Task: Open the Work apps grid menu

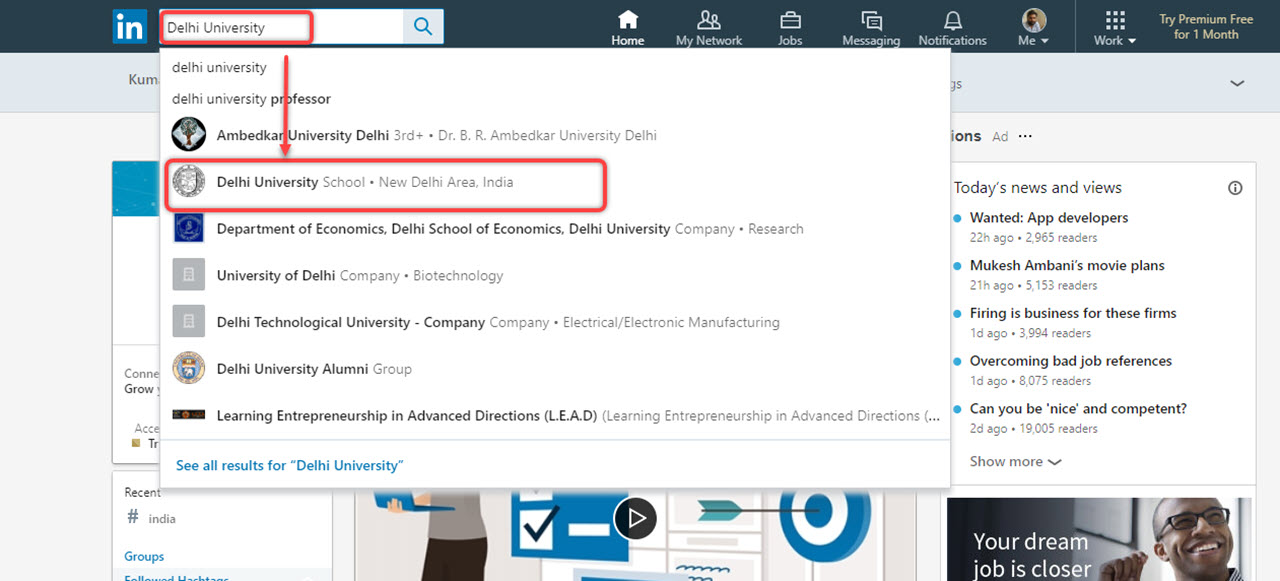Action: (x=1115, y=28)
